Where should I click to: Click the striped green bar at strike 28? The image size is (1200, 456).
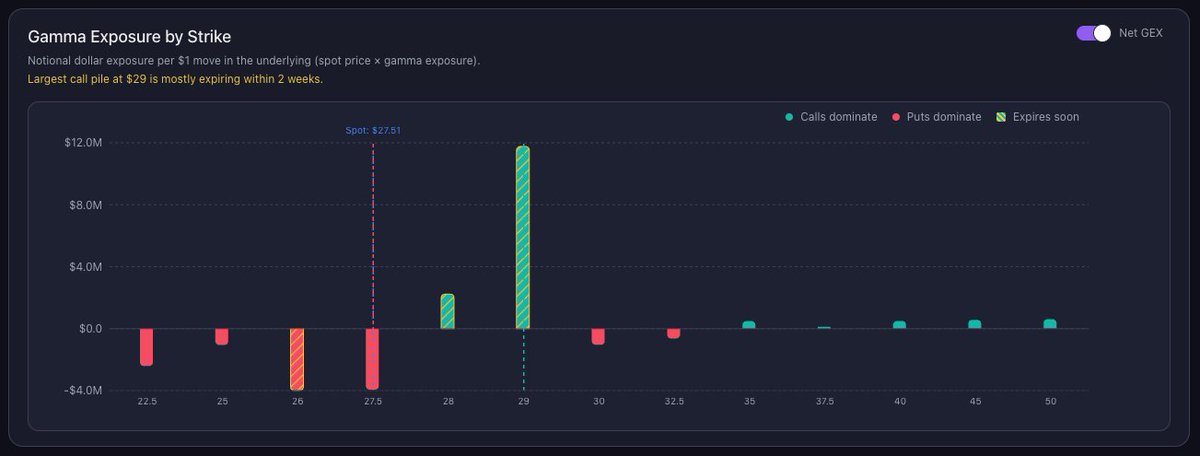[448, 311]
